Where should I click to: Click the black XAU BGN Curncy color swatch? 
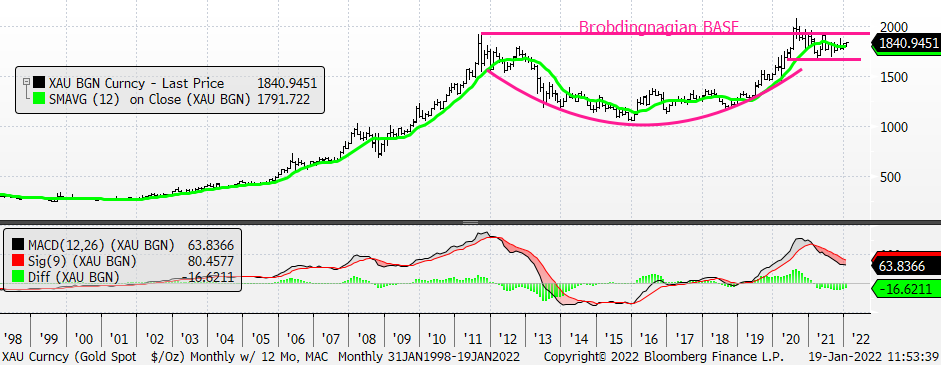pos(40,83)
